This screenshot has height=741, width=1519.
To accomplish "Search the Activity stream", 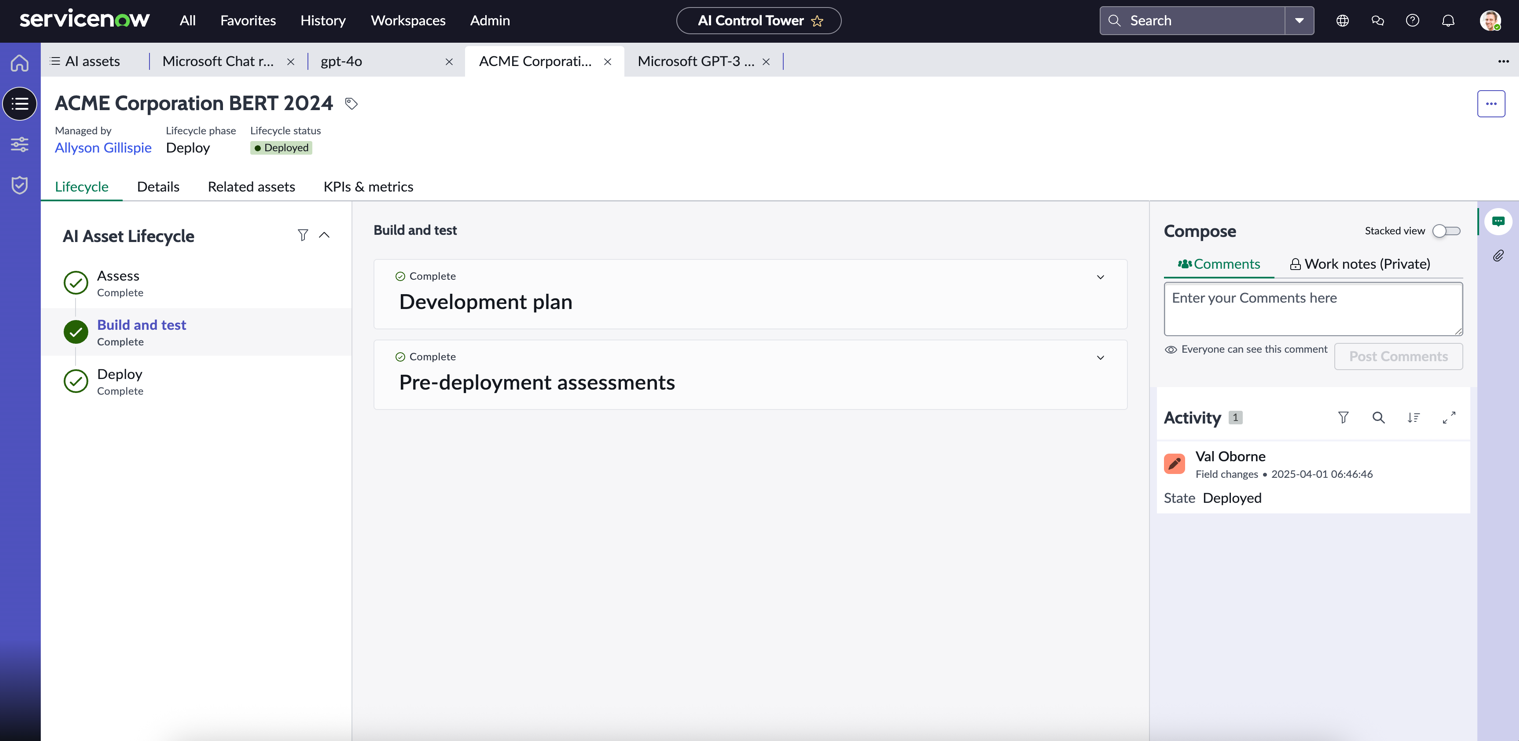I will tap(1378, 417).
